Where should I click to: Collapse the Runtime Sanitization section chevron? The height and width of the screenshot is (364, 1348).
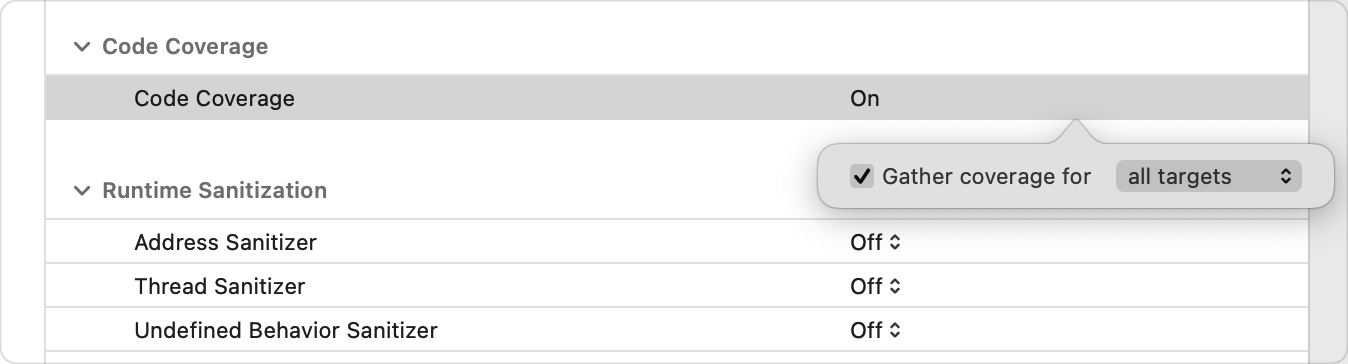pos(81,190)
